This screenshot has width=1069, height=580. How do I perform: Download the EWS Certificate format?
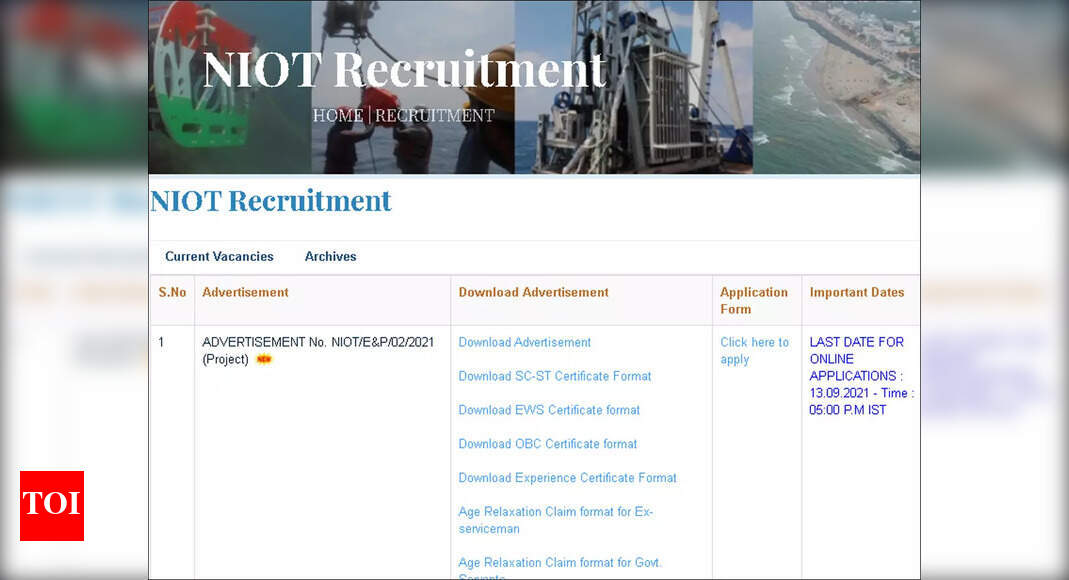tap(549, 410)
